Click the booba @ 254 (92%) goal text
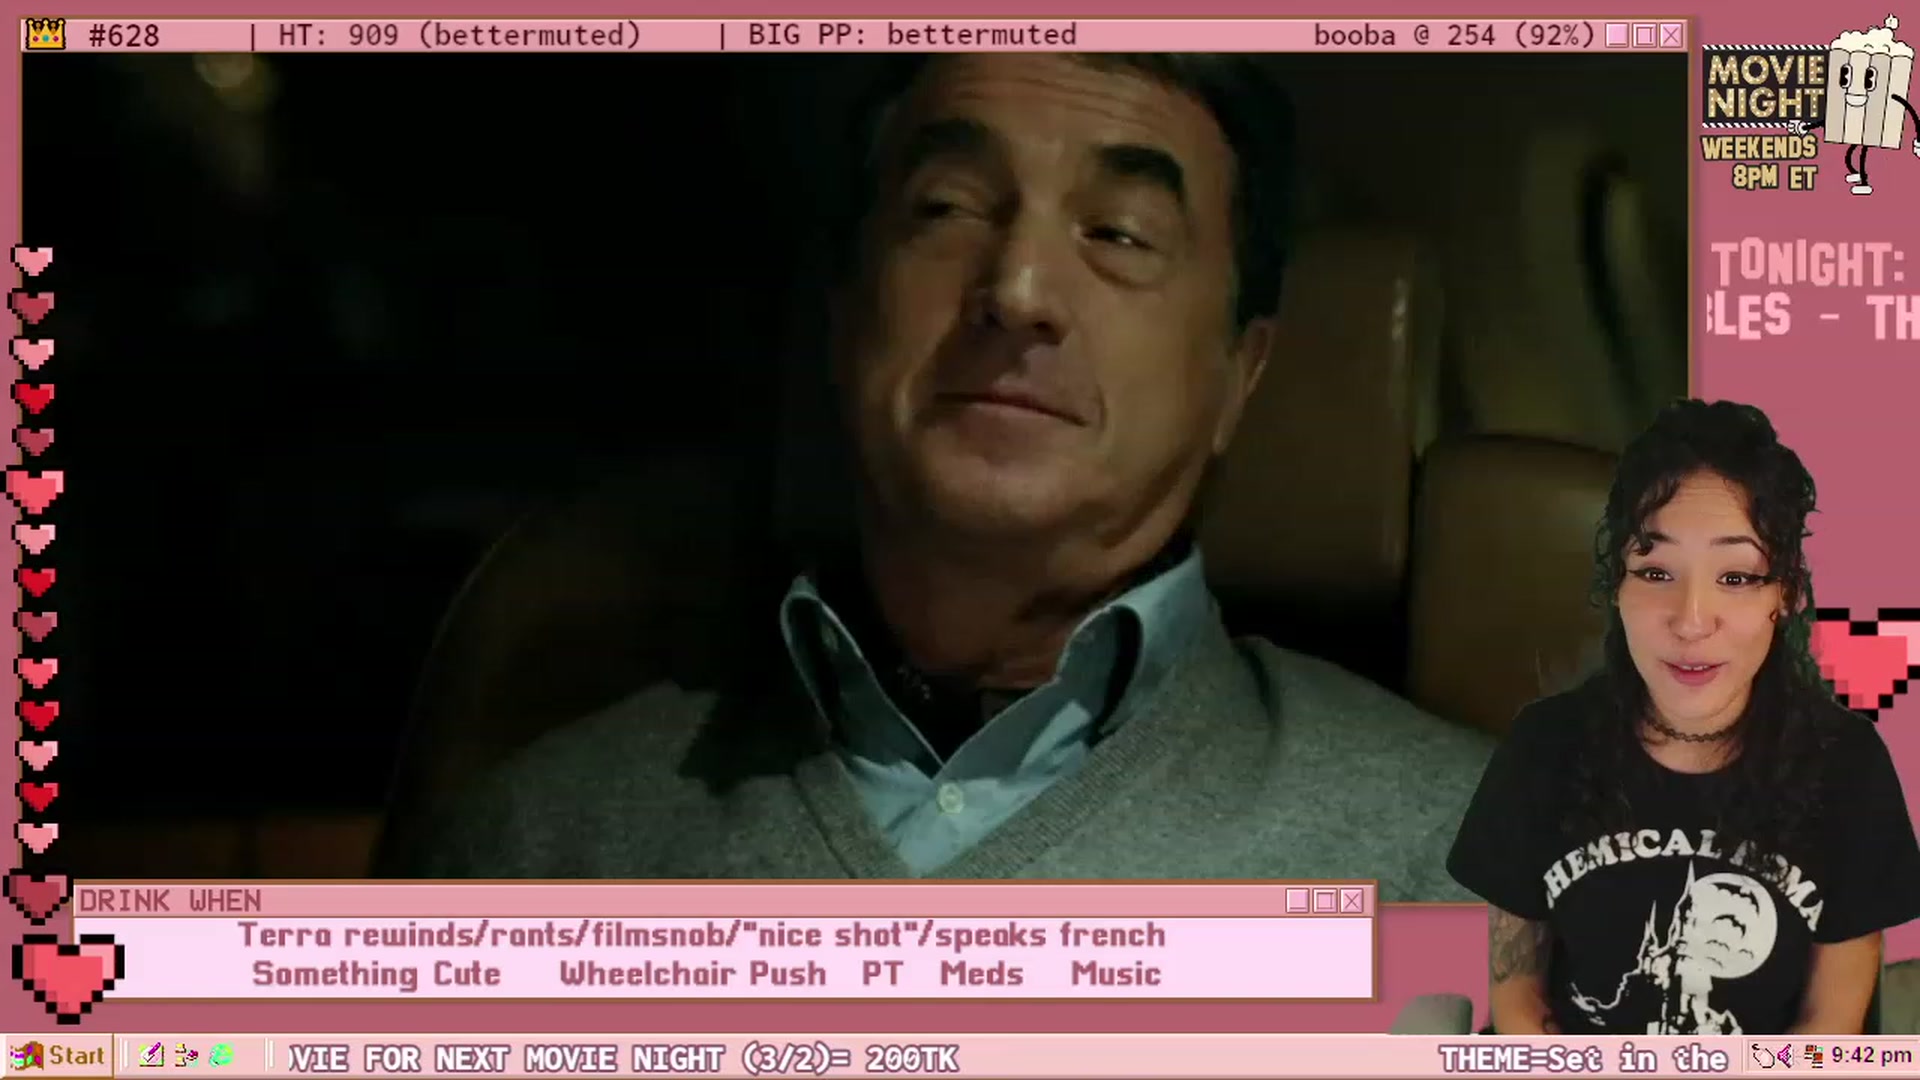1920x1080 pixels. click(x=1454, y=35)
